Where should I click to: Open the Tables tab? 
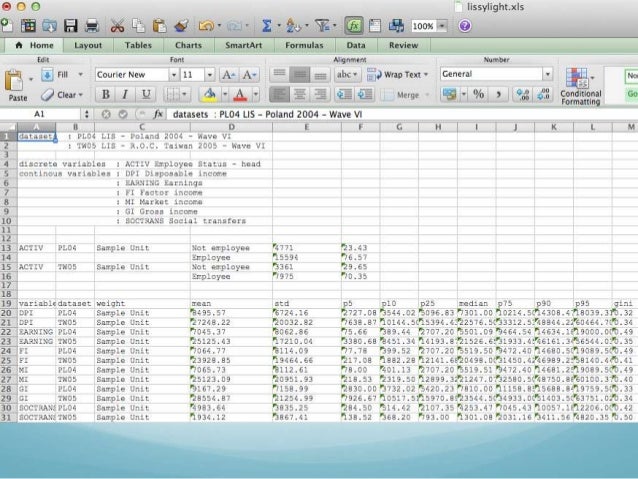click(138, 45)
